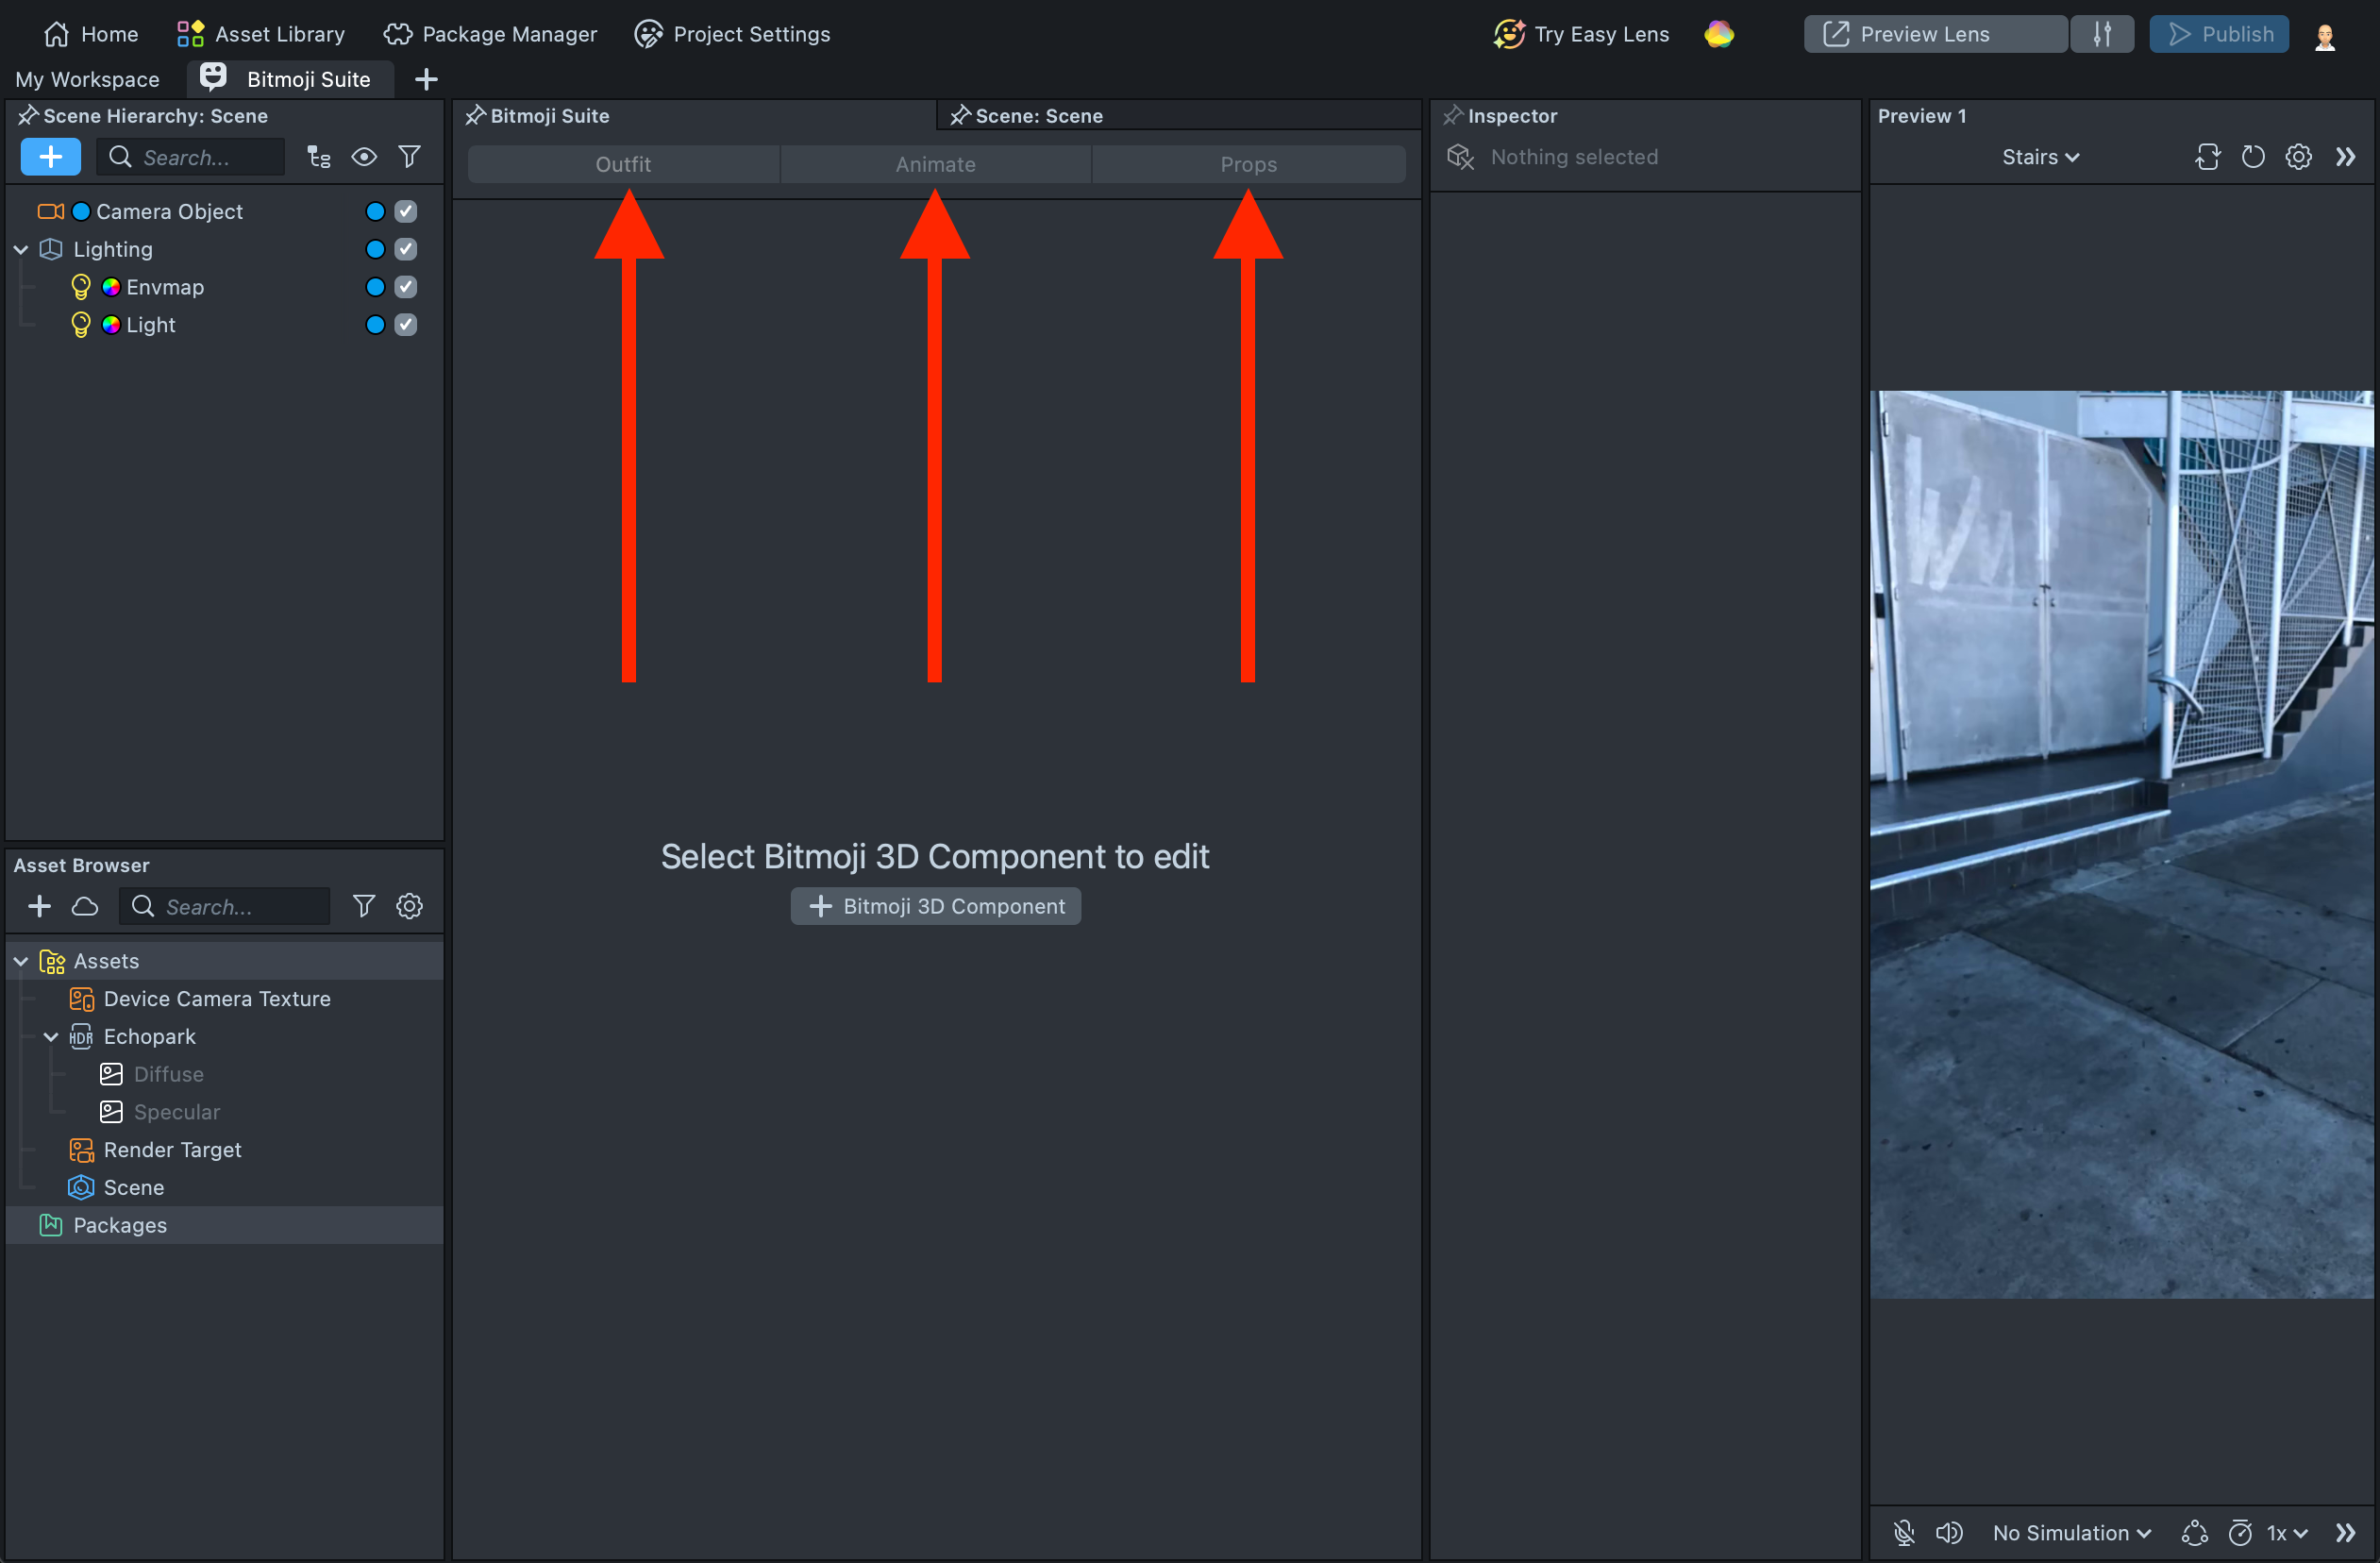
Task: Switch to the Animate tab
Action: tap(935, 164)
